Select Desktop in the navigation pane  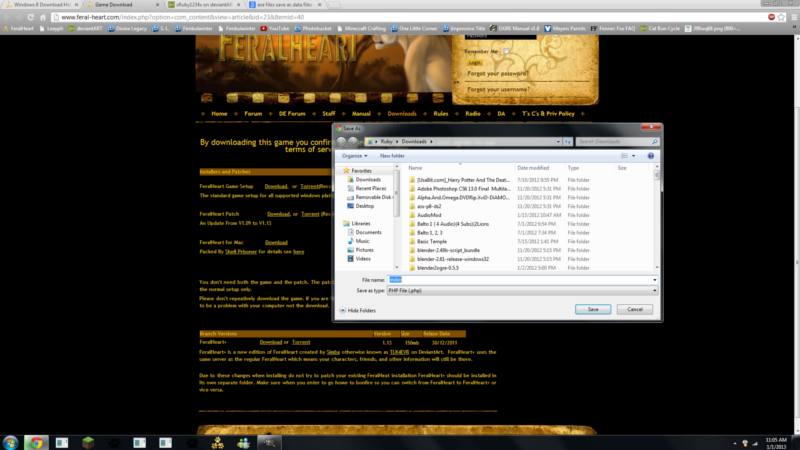361,206
